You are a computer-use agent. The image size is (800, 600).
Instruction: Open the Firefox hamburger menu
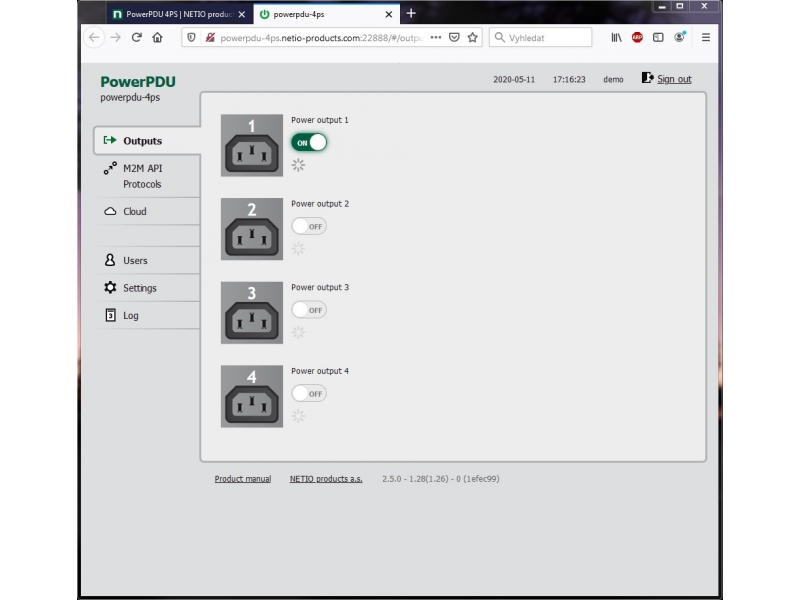(706, 37)
